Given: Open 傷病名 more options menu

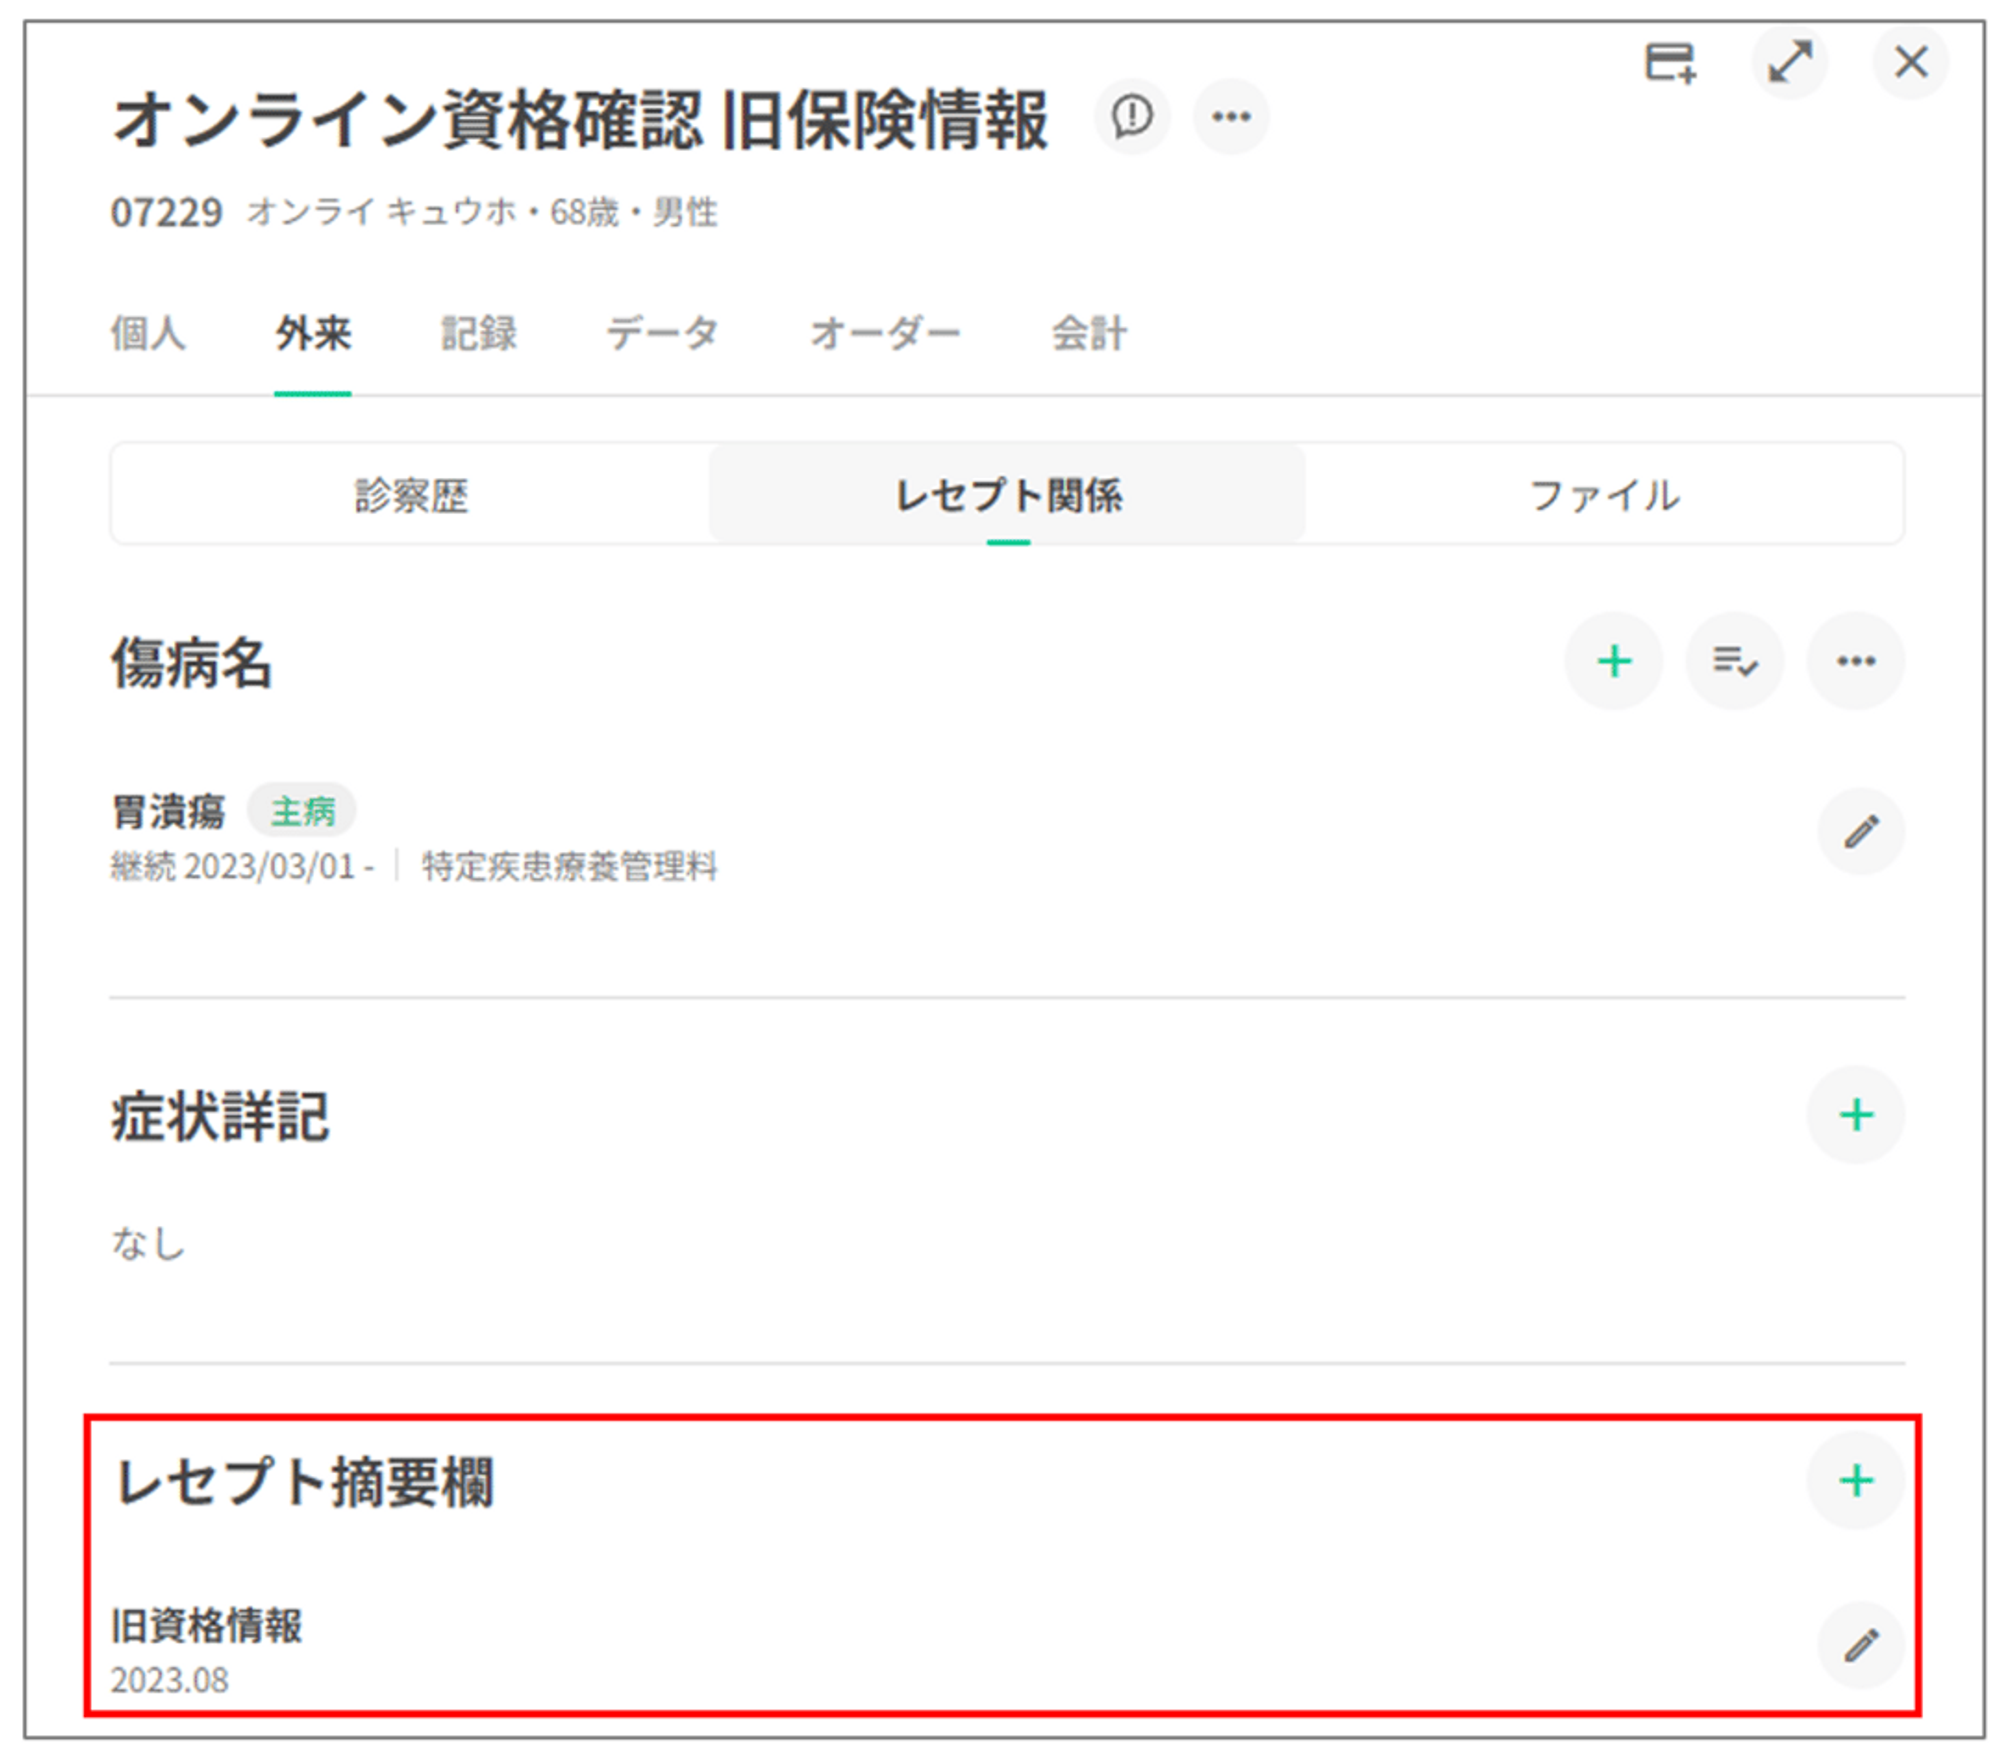Looking at the screenshot, I should pos(1855,660).
